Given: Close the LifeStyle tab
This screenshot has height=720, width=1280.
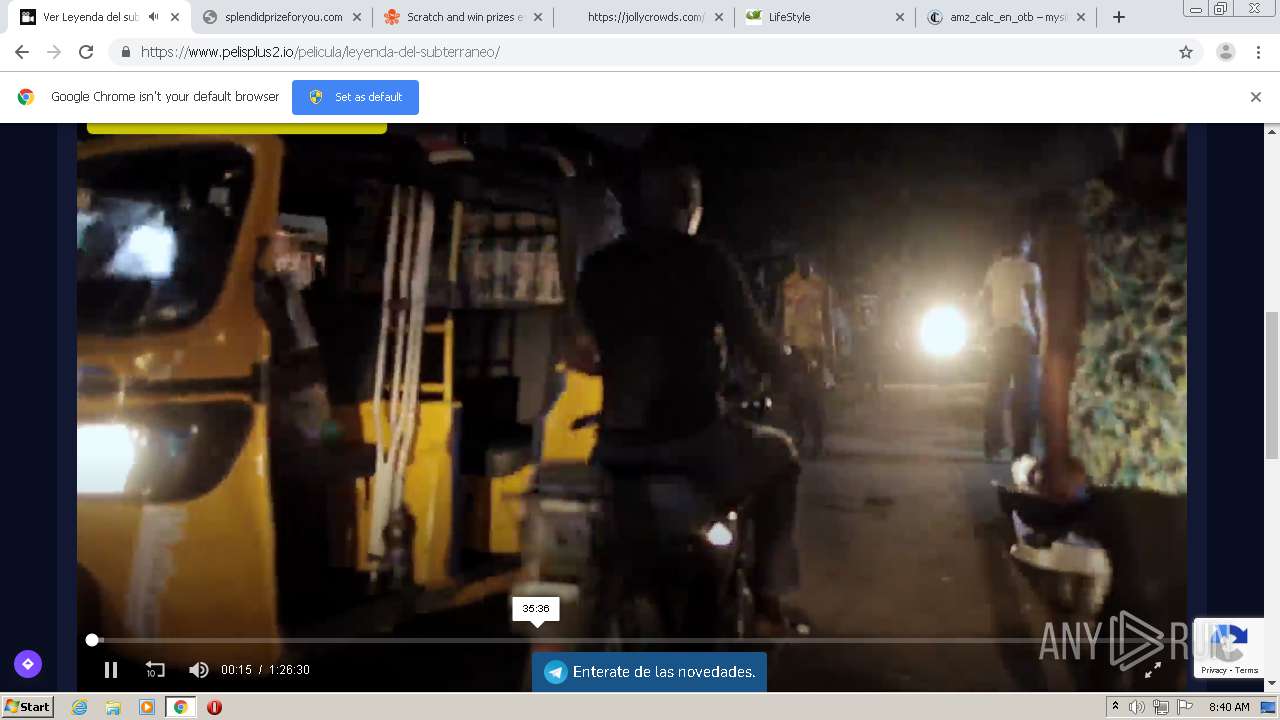Looking at the screenshot, I should 899,17.
